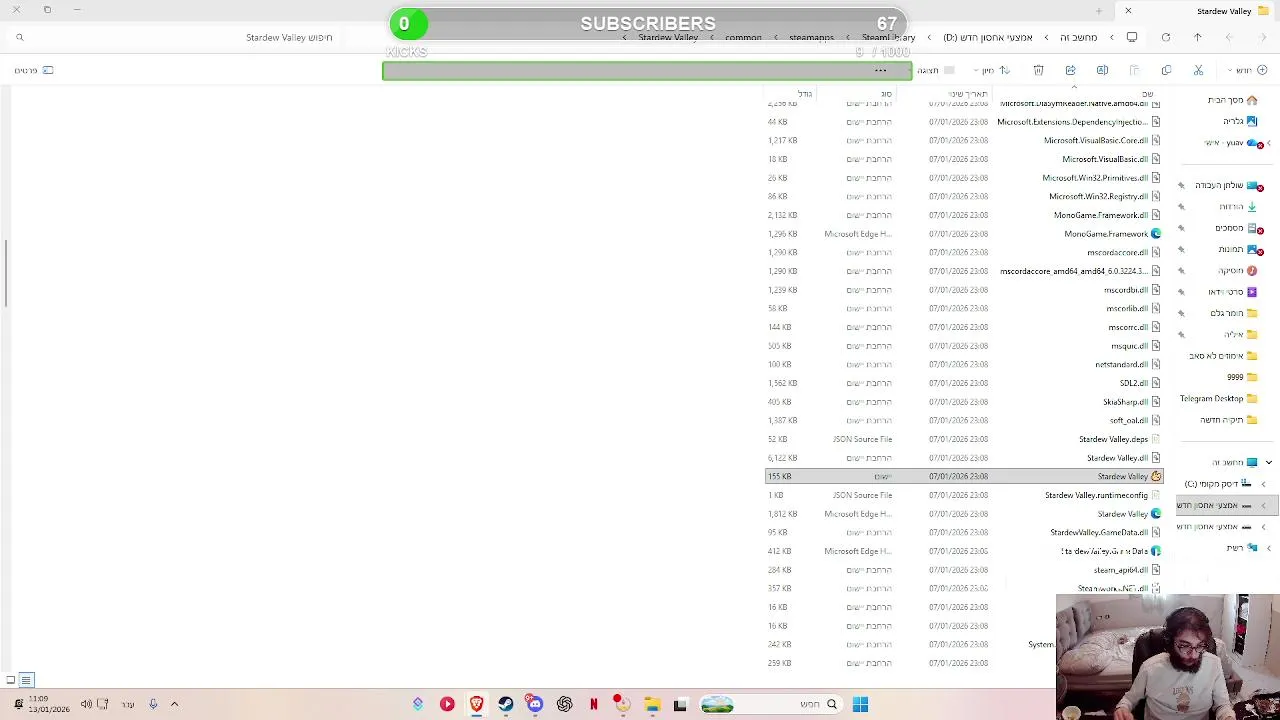Image resolution: width=1280 pixels, height=720 pixels.
Task: Click אמצעי אחסון חדש (D:) breadcrumb
Action: 988,37
